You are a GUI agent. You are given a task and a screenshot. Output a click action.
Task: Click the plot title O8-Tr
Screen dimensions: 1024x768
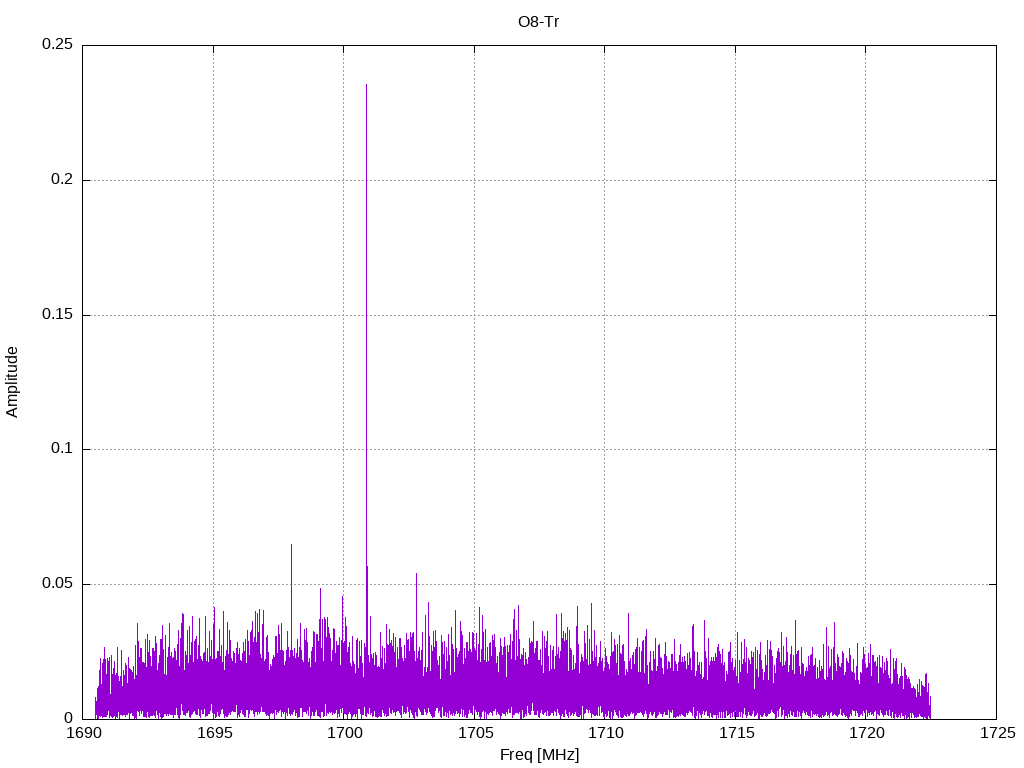[x=539, y=21]
